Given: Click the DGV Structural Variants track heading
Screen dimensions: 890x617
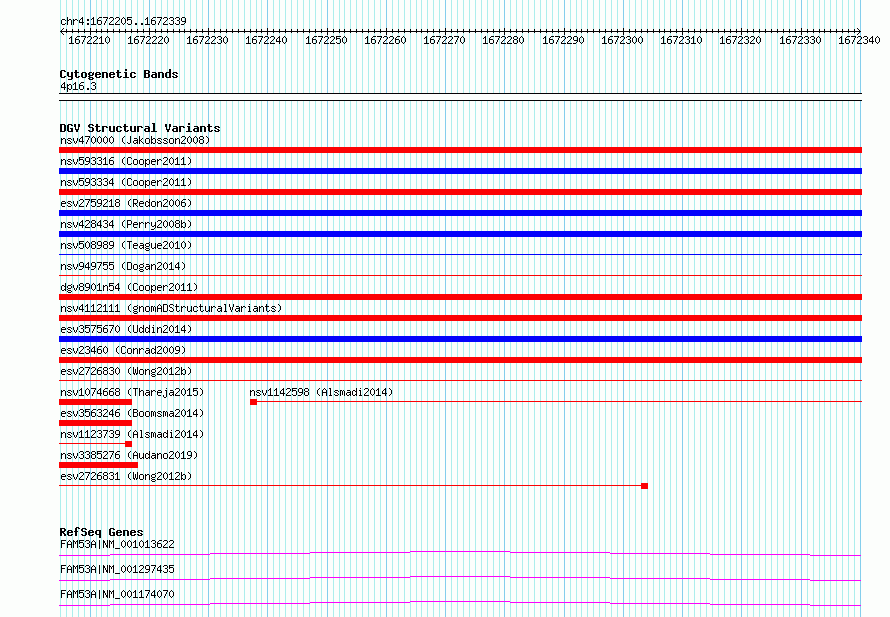Looking at the screenshot, I should point(140,128).
